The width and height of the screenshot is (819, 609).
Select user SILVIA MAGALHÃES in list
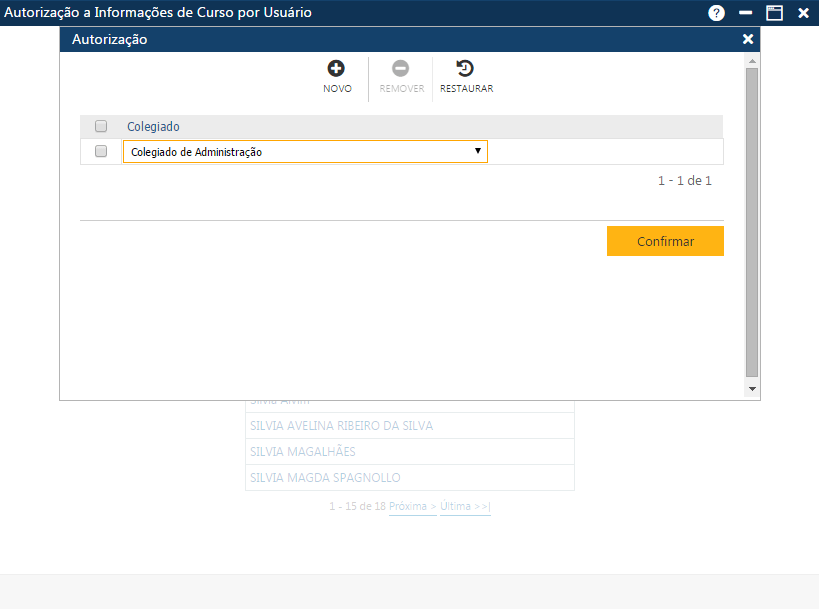click(302, 452)
